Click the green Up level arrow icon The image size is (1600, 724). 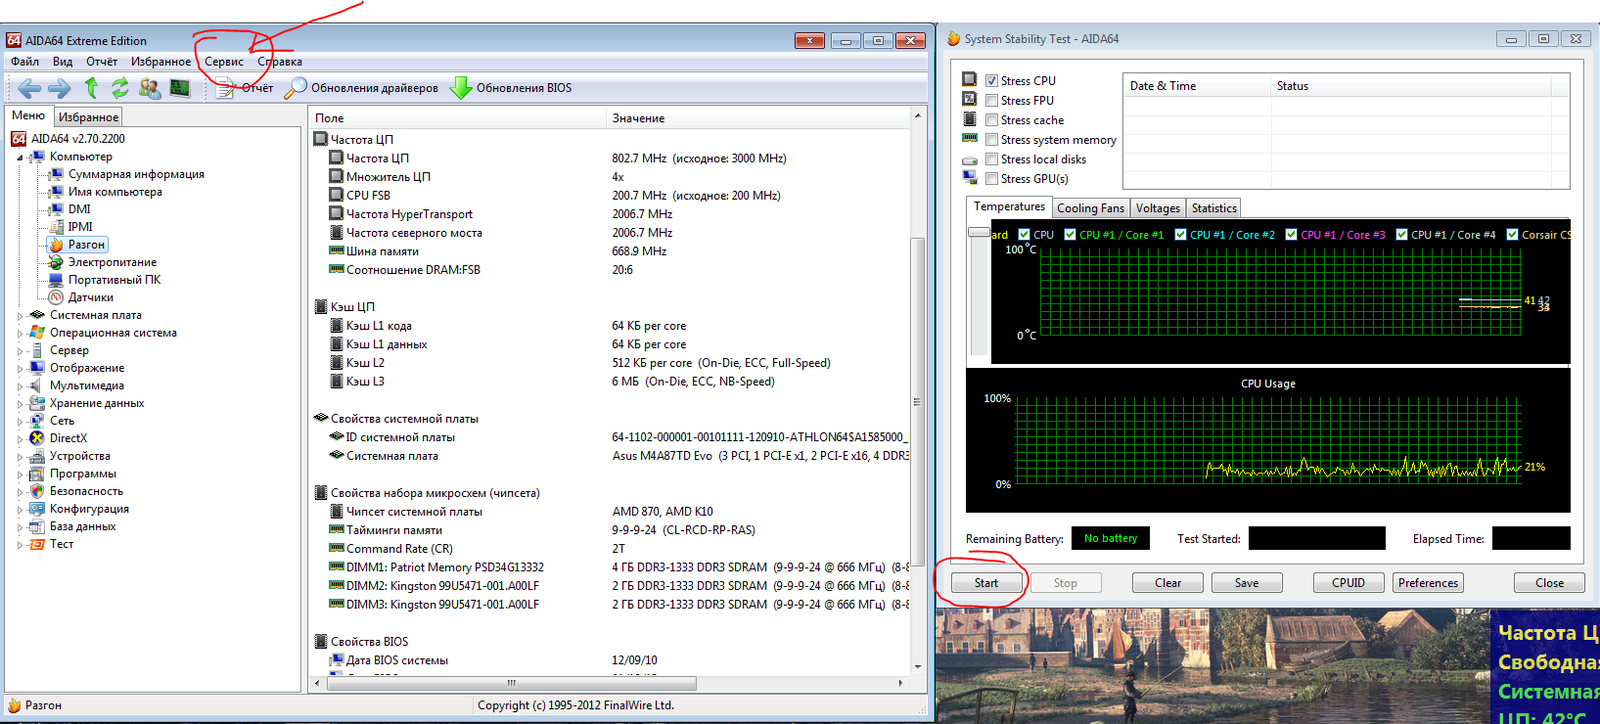[x=91, y=88]
